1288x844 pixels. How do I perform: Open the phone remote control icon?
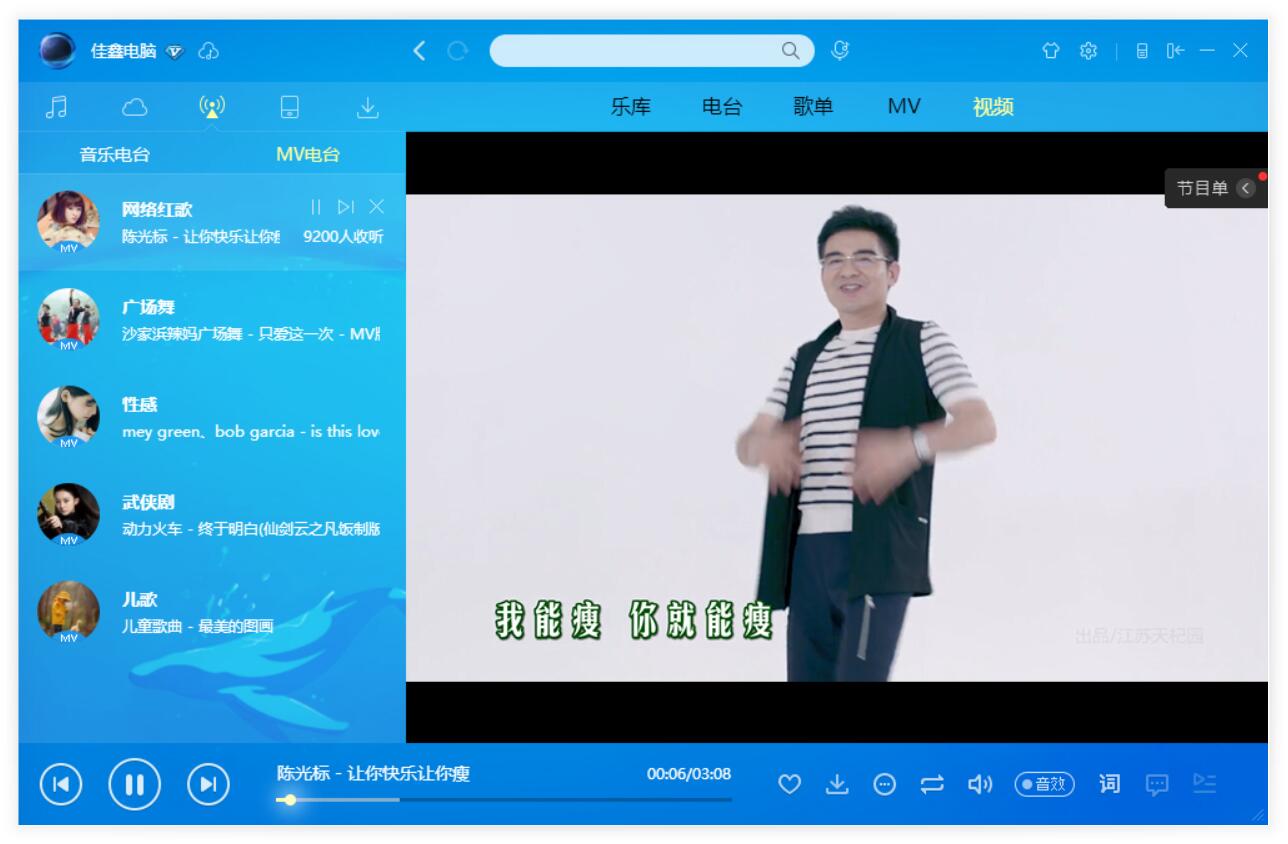coord(1143,51)
